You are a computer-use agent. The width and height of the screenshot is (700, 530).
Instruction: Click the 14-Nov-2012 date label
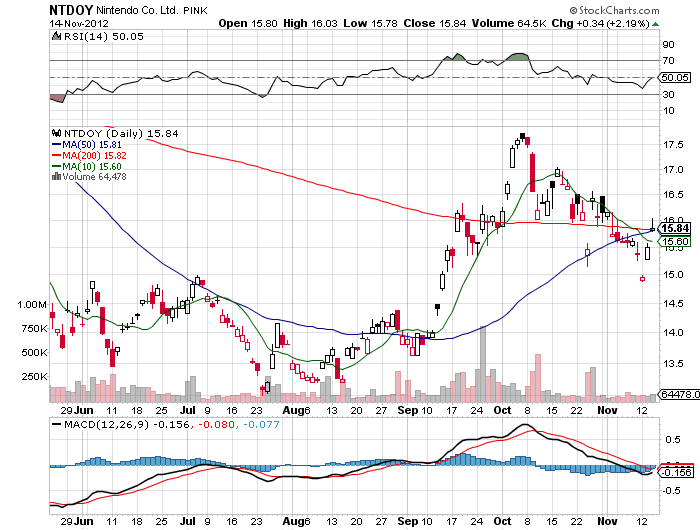(79, 23)
